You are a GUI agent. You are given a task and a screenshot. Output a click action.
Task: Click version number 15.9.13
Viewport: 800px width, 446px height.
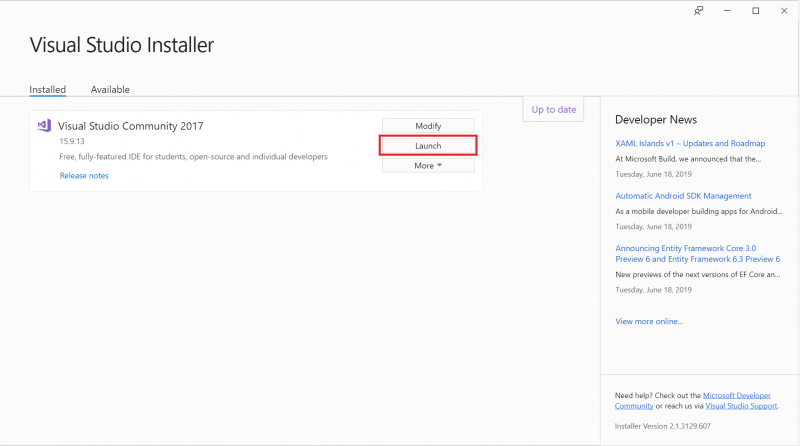[72, 141]
